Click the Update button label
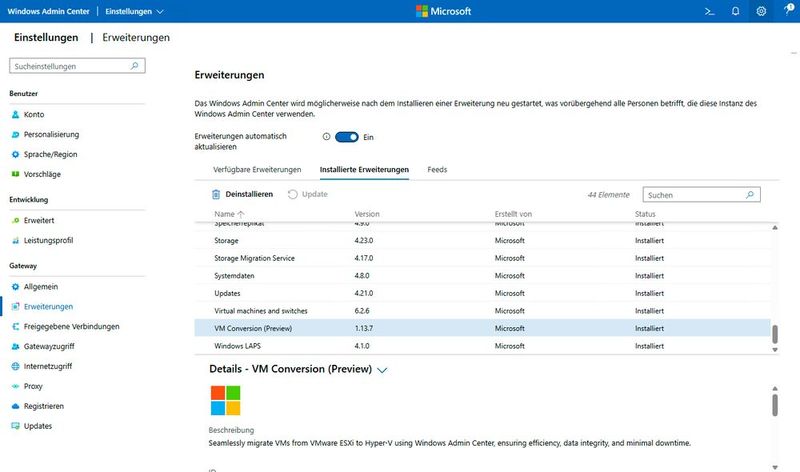 pyautogui.click(x=315, y=194)
